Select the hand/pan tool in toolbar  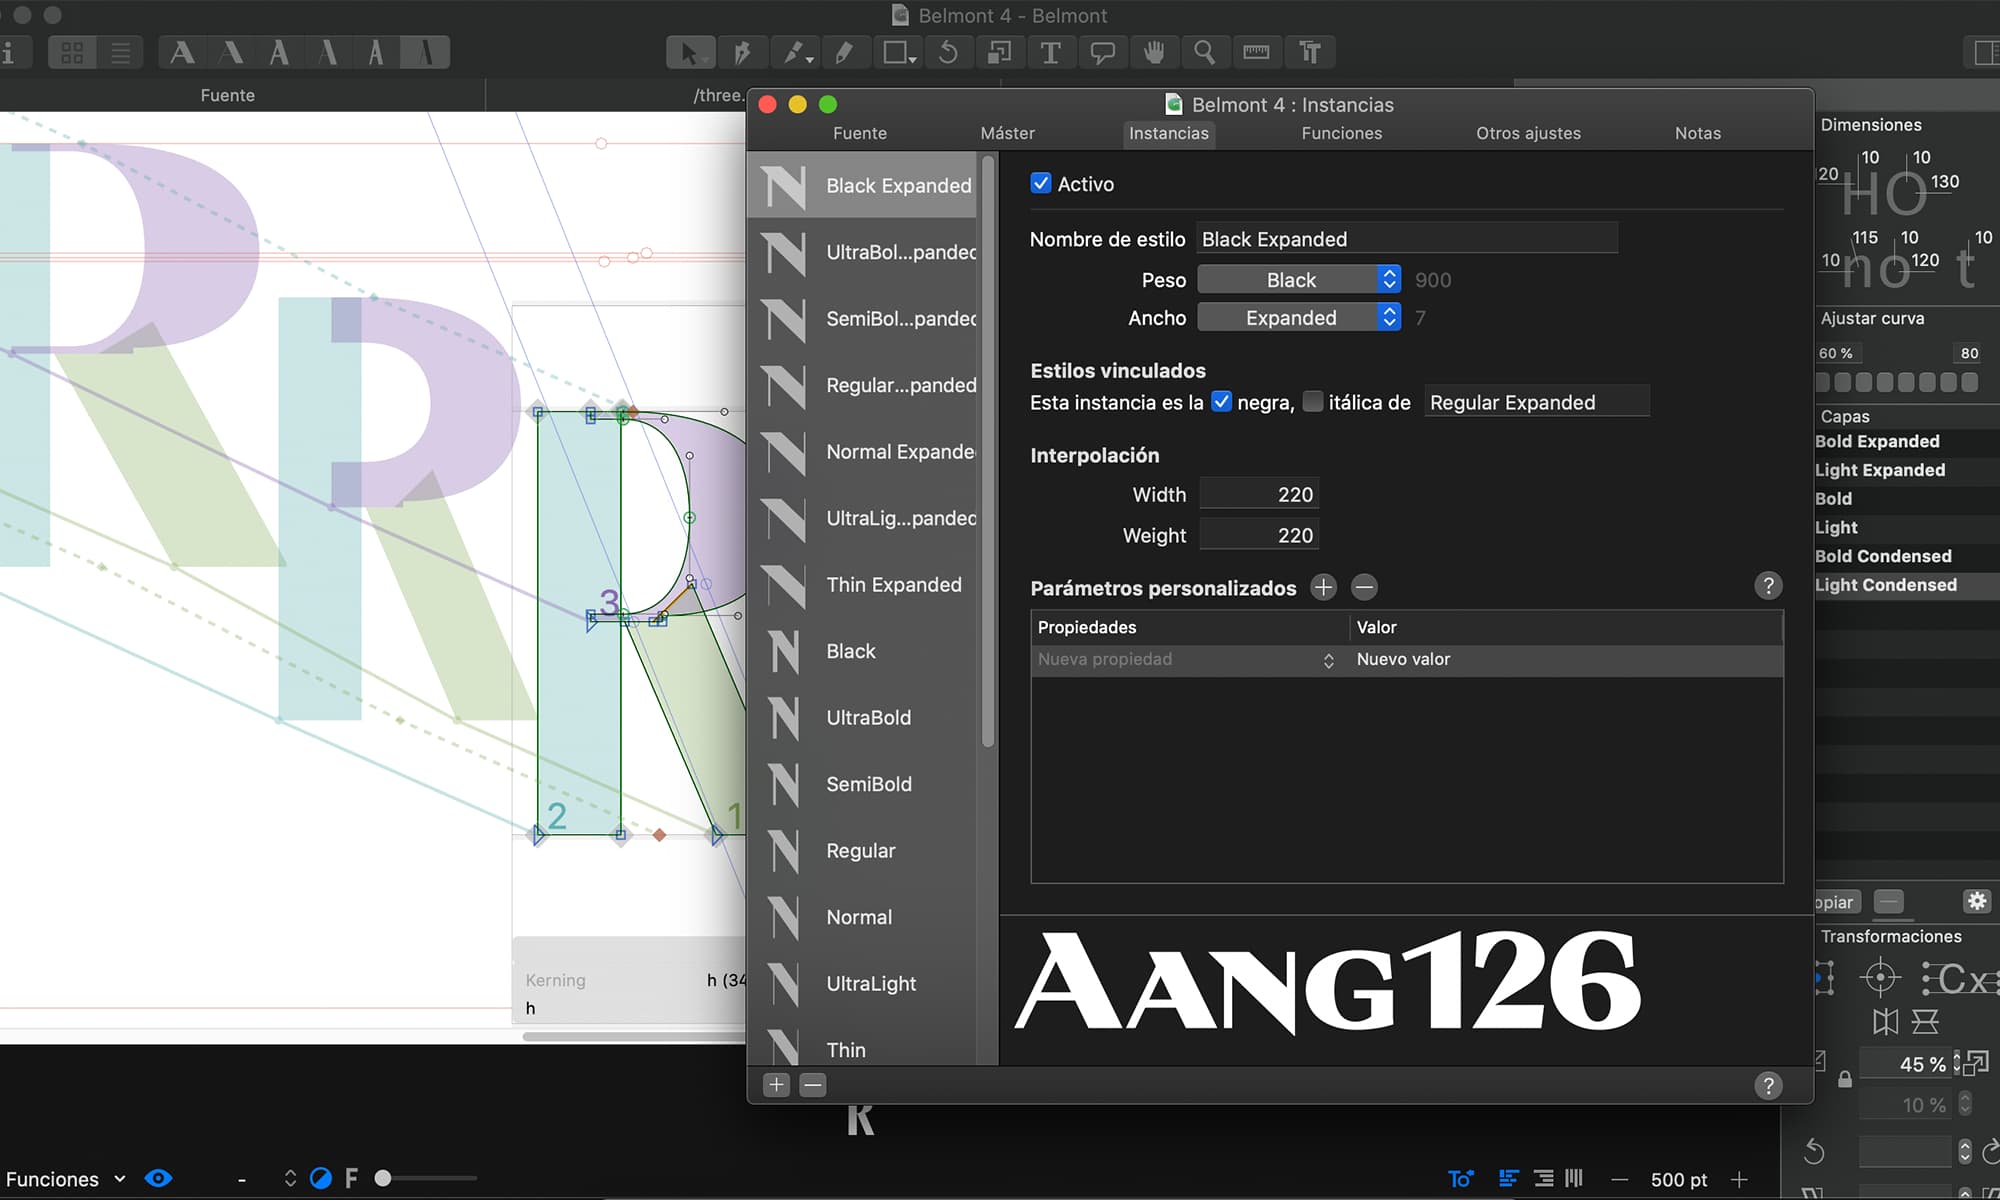(1153, 53)
